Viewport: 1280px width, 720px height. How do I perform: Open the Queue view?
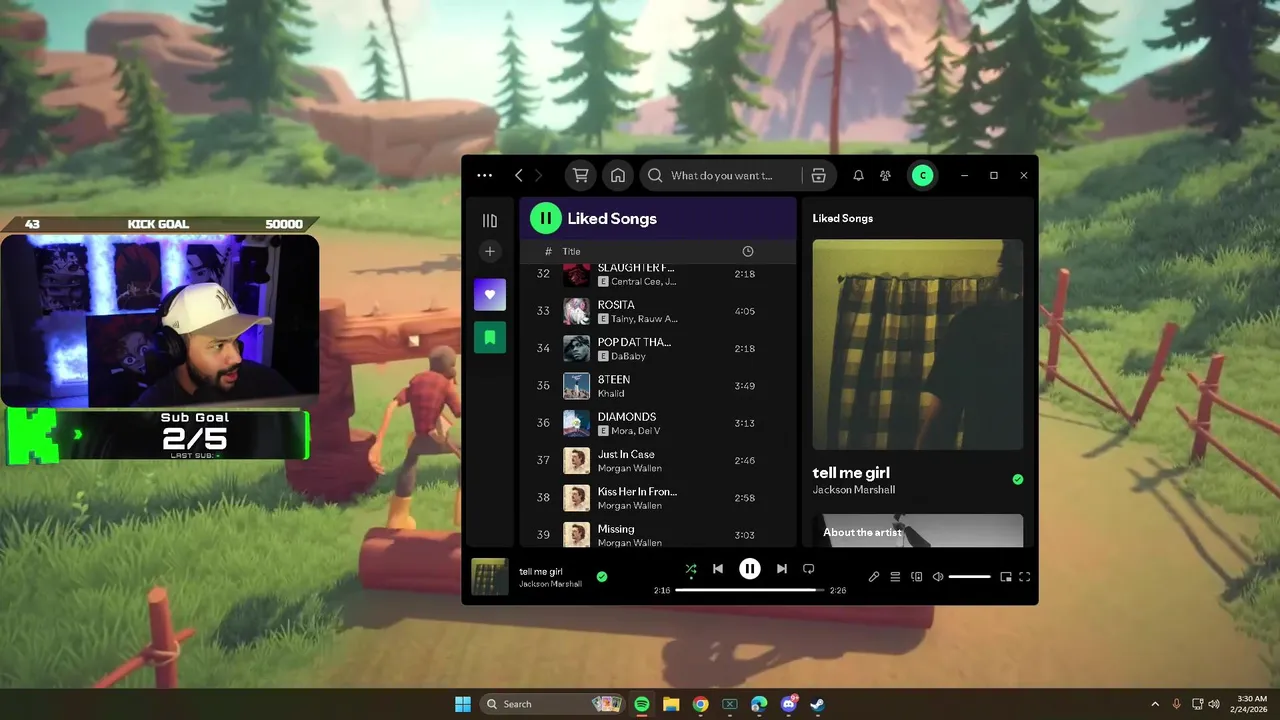point(895,577)
